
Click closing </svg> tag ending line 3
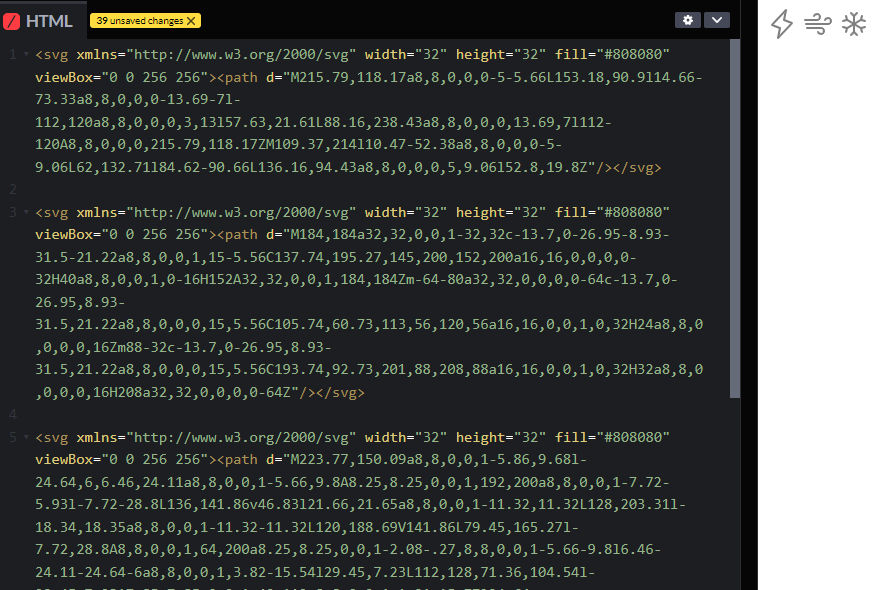340,392
